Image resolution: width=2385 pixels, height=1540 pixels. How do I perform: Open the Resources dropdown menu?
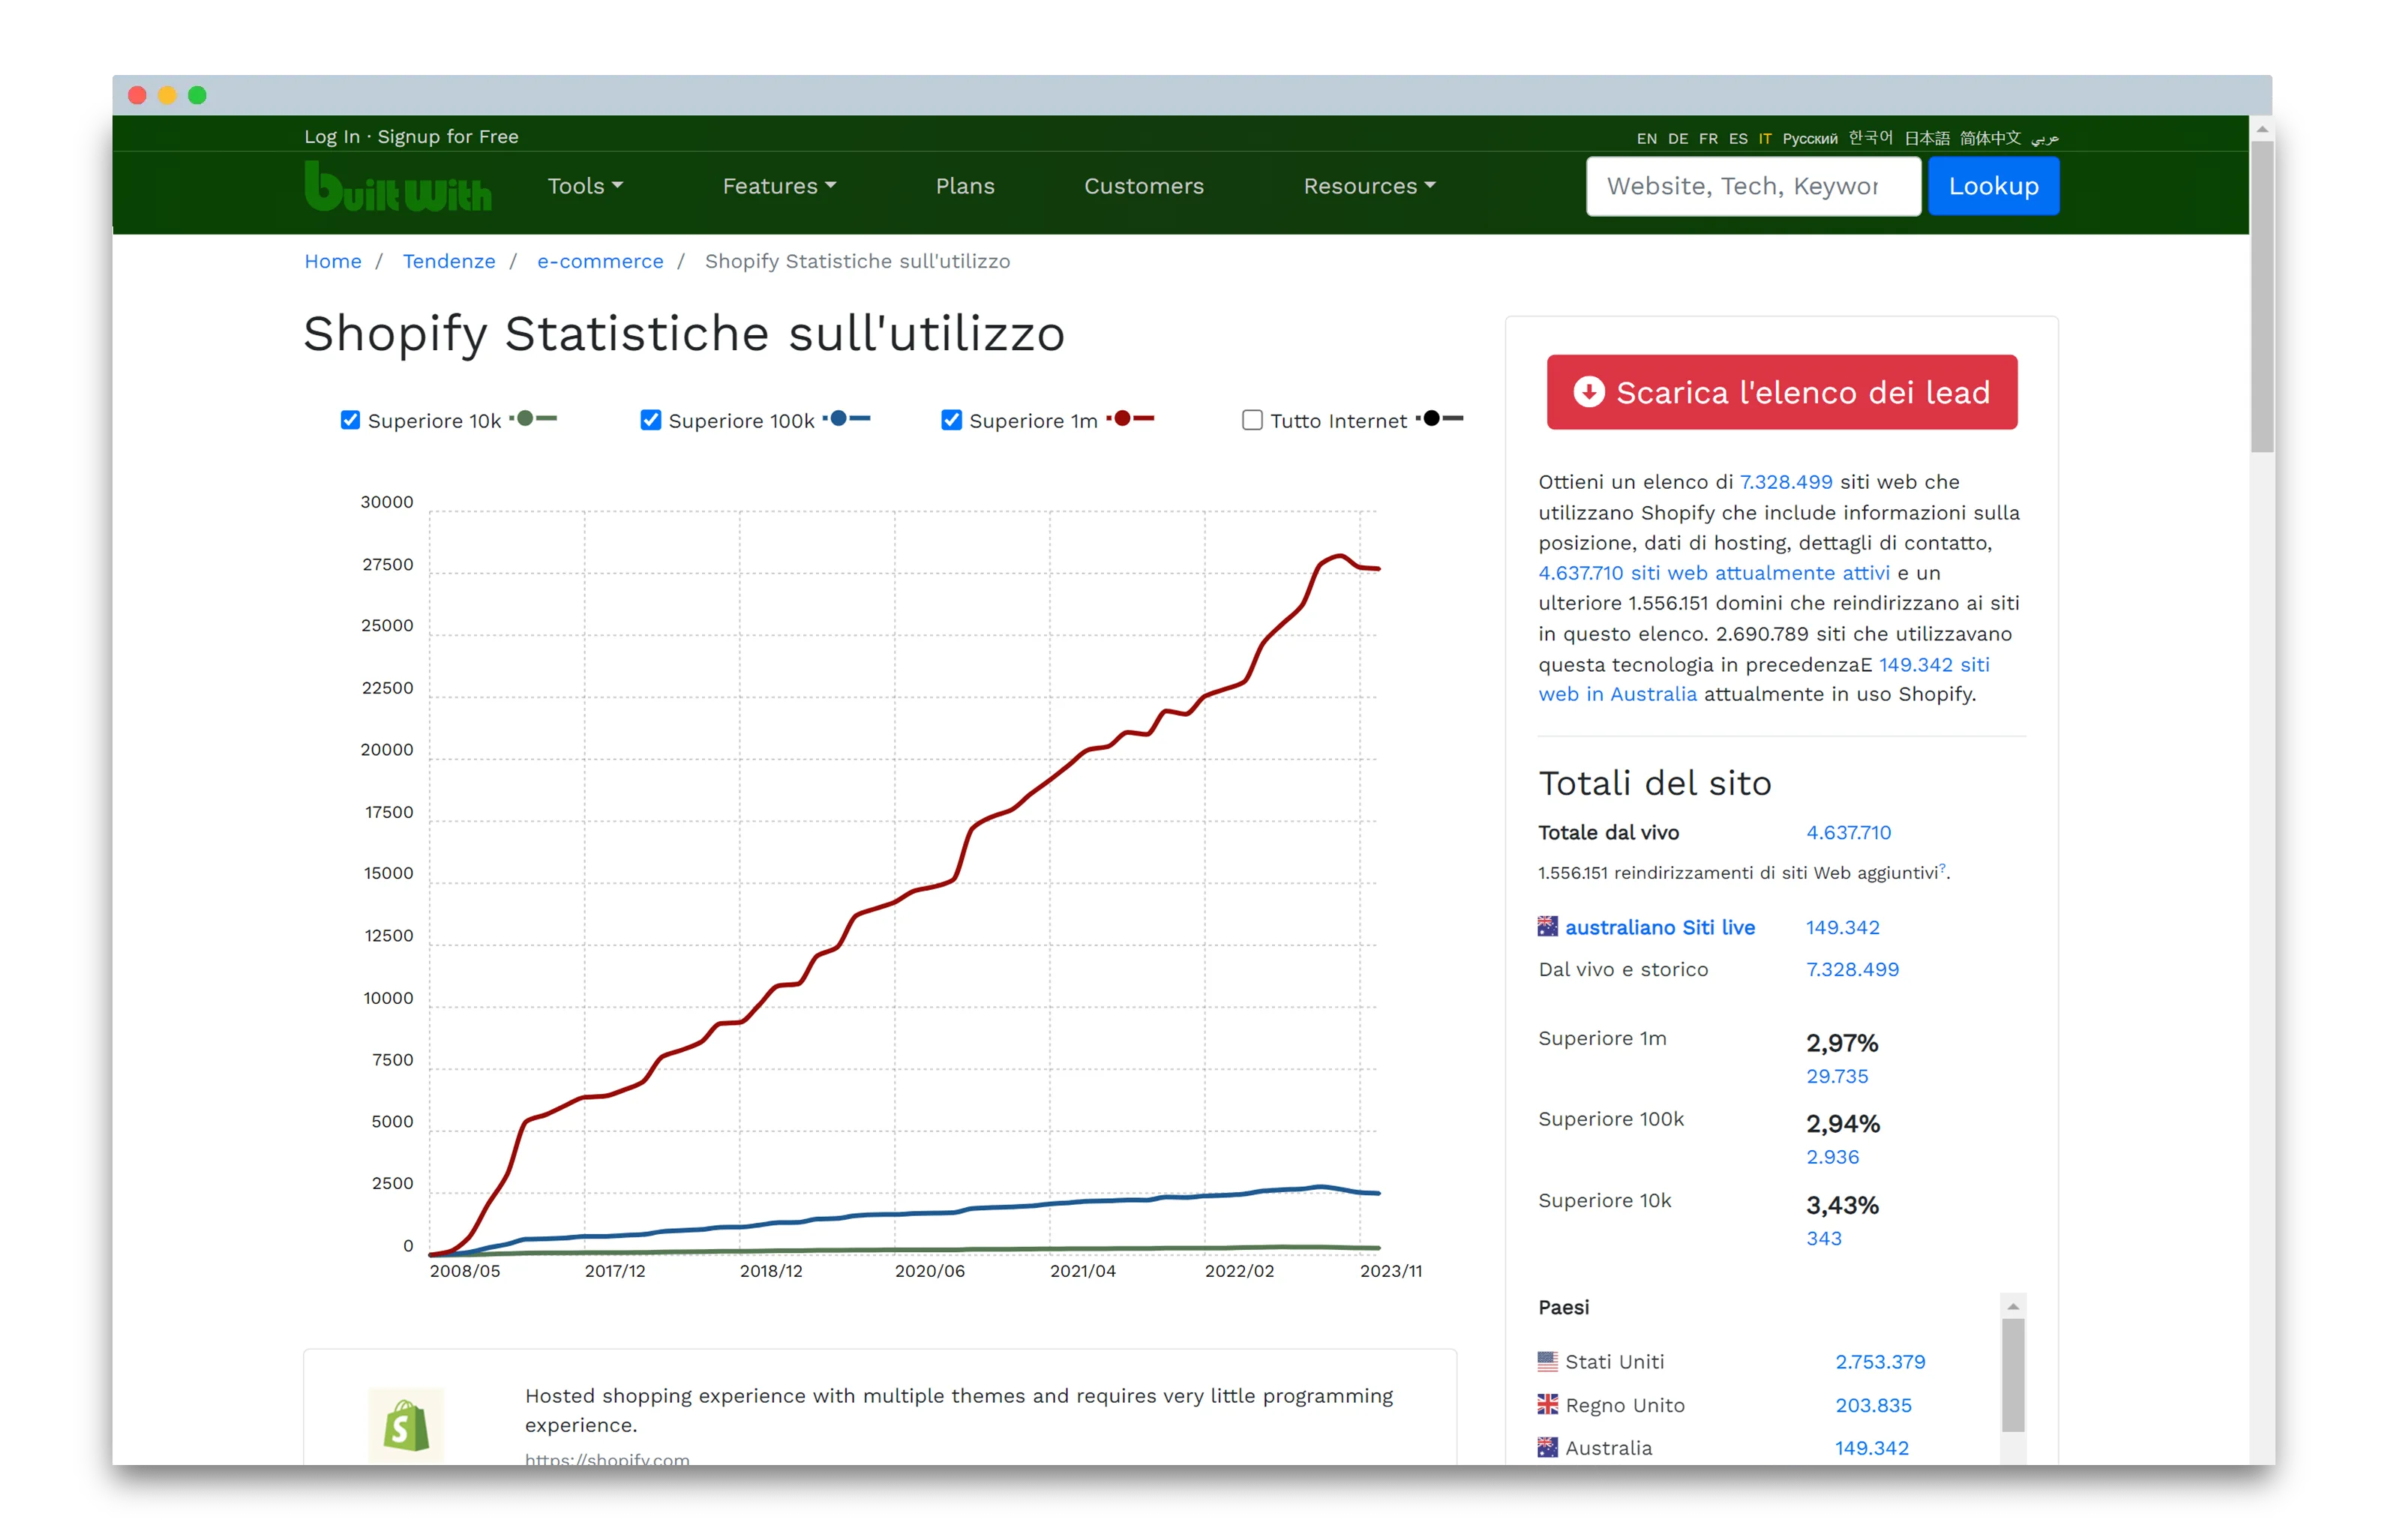tap(1369, 186)
